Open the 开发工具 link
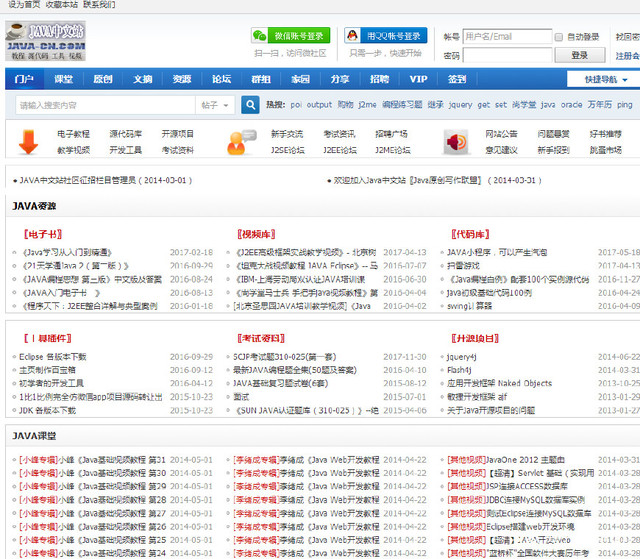640x559 pixels. pos(125,150)
